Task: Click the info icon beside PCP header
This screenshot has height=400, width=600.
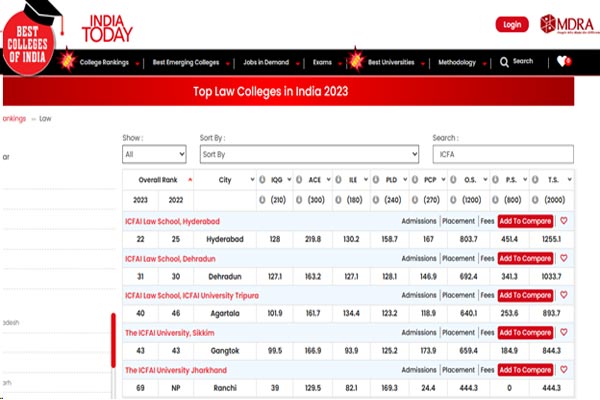Action: (x=415, y=180)
